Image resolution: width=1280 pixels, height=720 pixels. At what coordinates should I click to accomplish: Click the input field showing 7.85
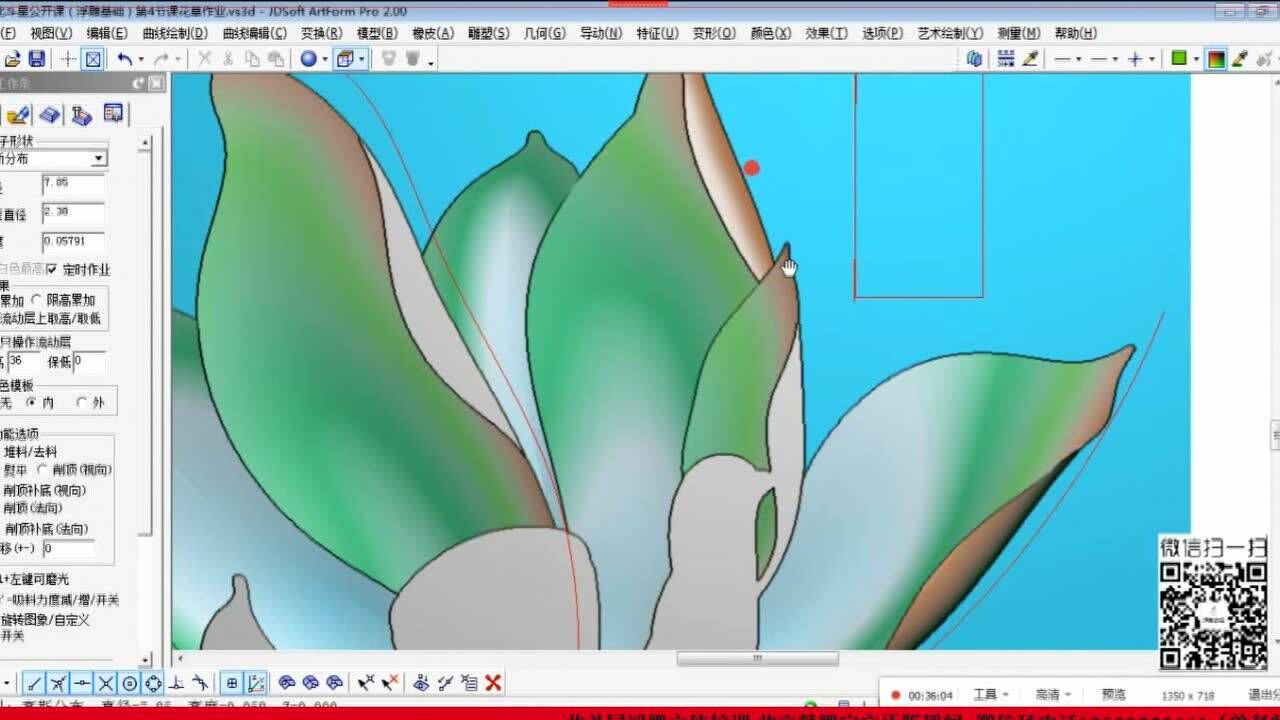tap(73, 184)
